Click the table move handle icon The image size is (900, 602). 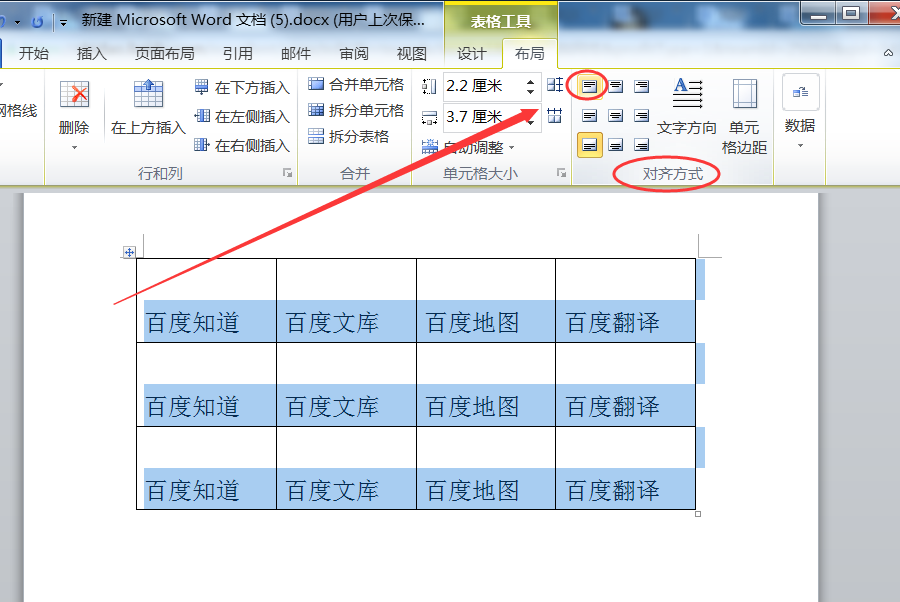[x=129, y=252]
